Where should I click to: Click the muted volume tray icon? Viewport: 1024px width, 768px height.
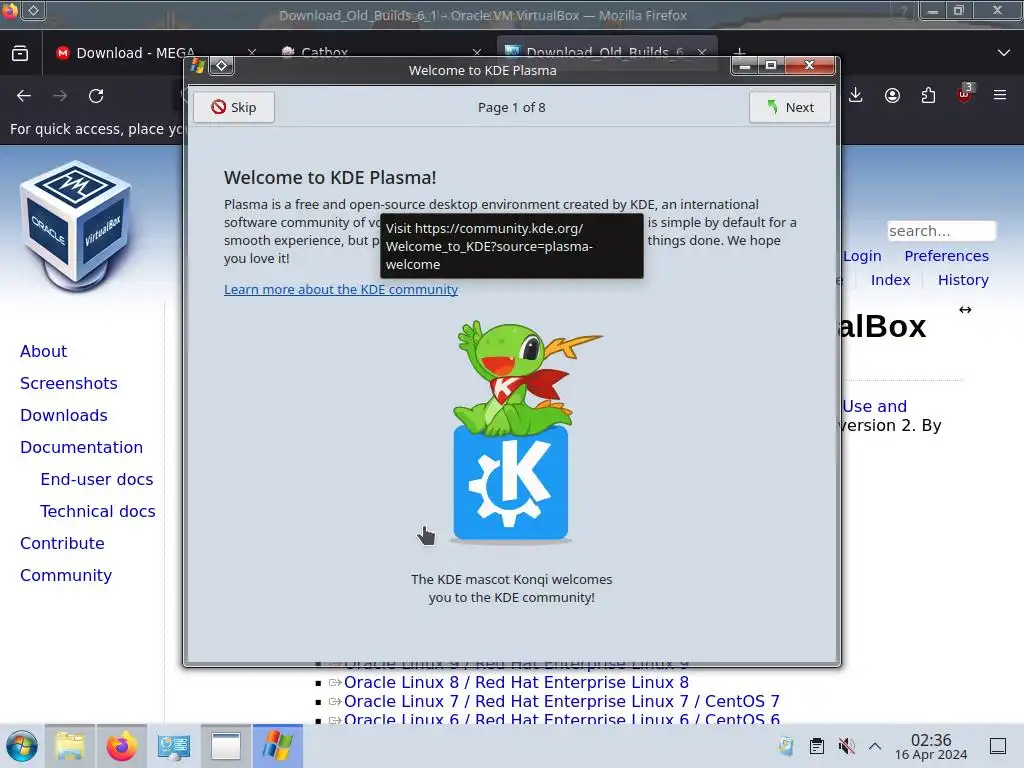pos(846,746)
